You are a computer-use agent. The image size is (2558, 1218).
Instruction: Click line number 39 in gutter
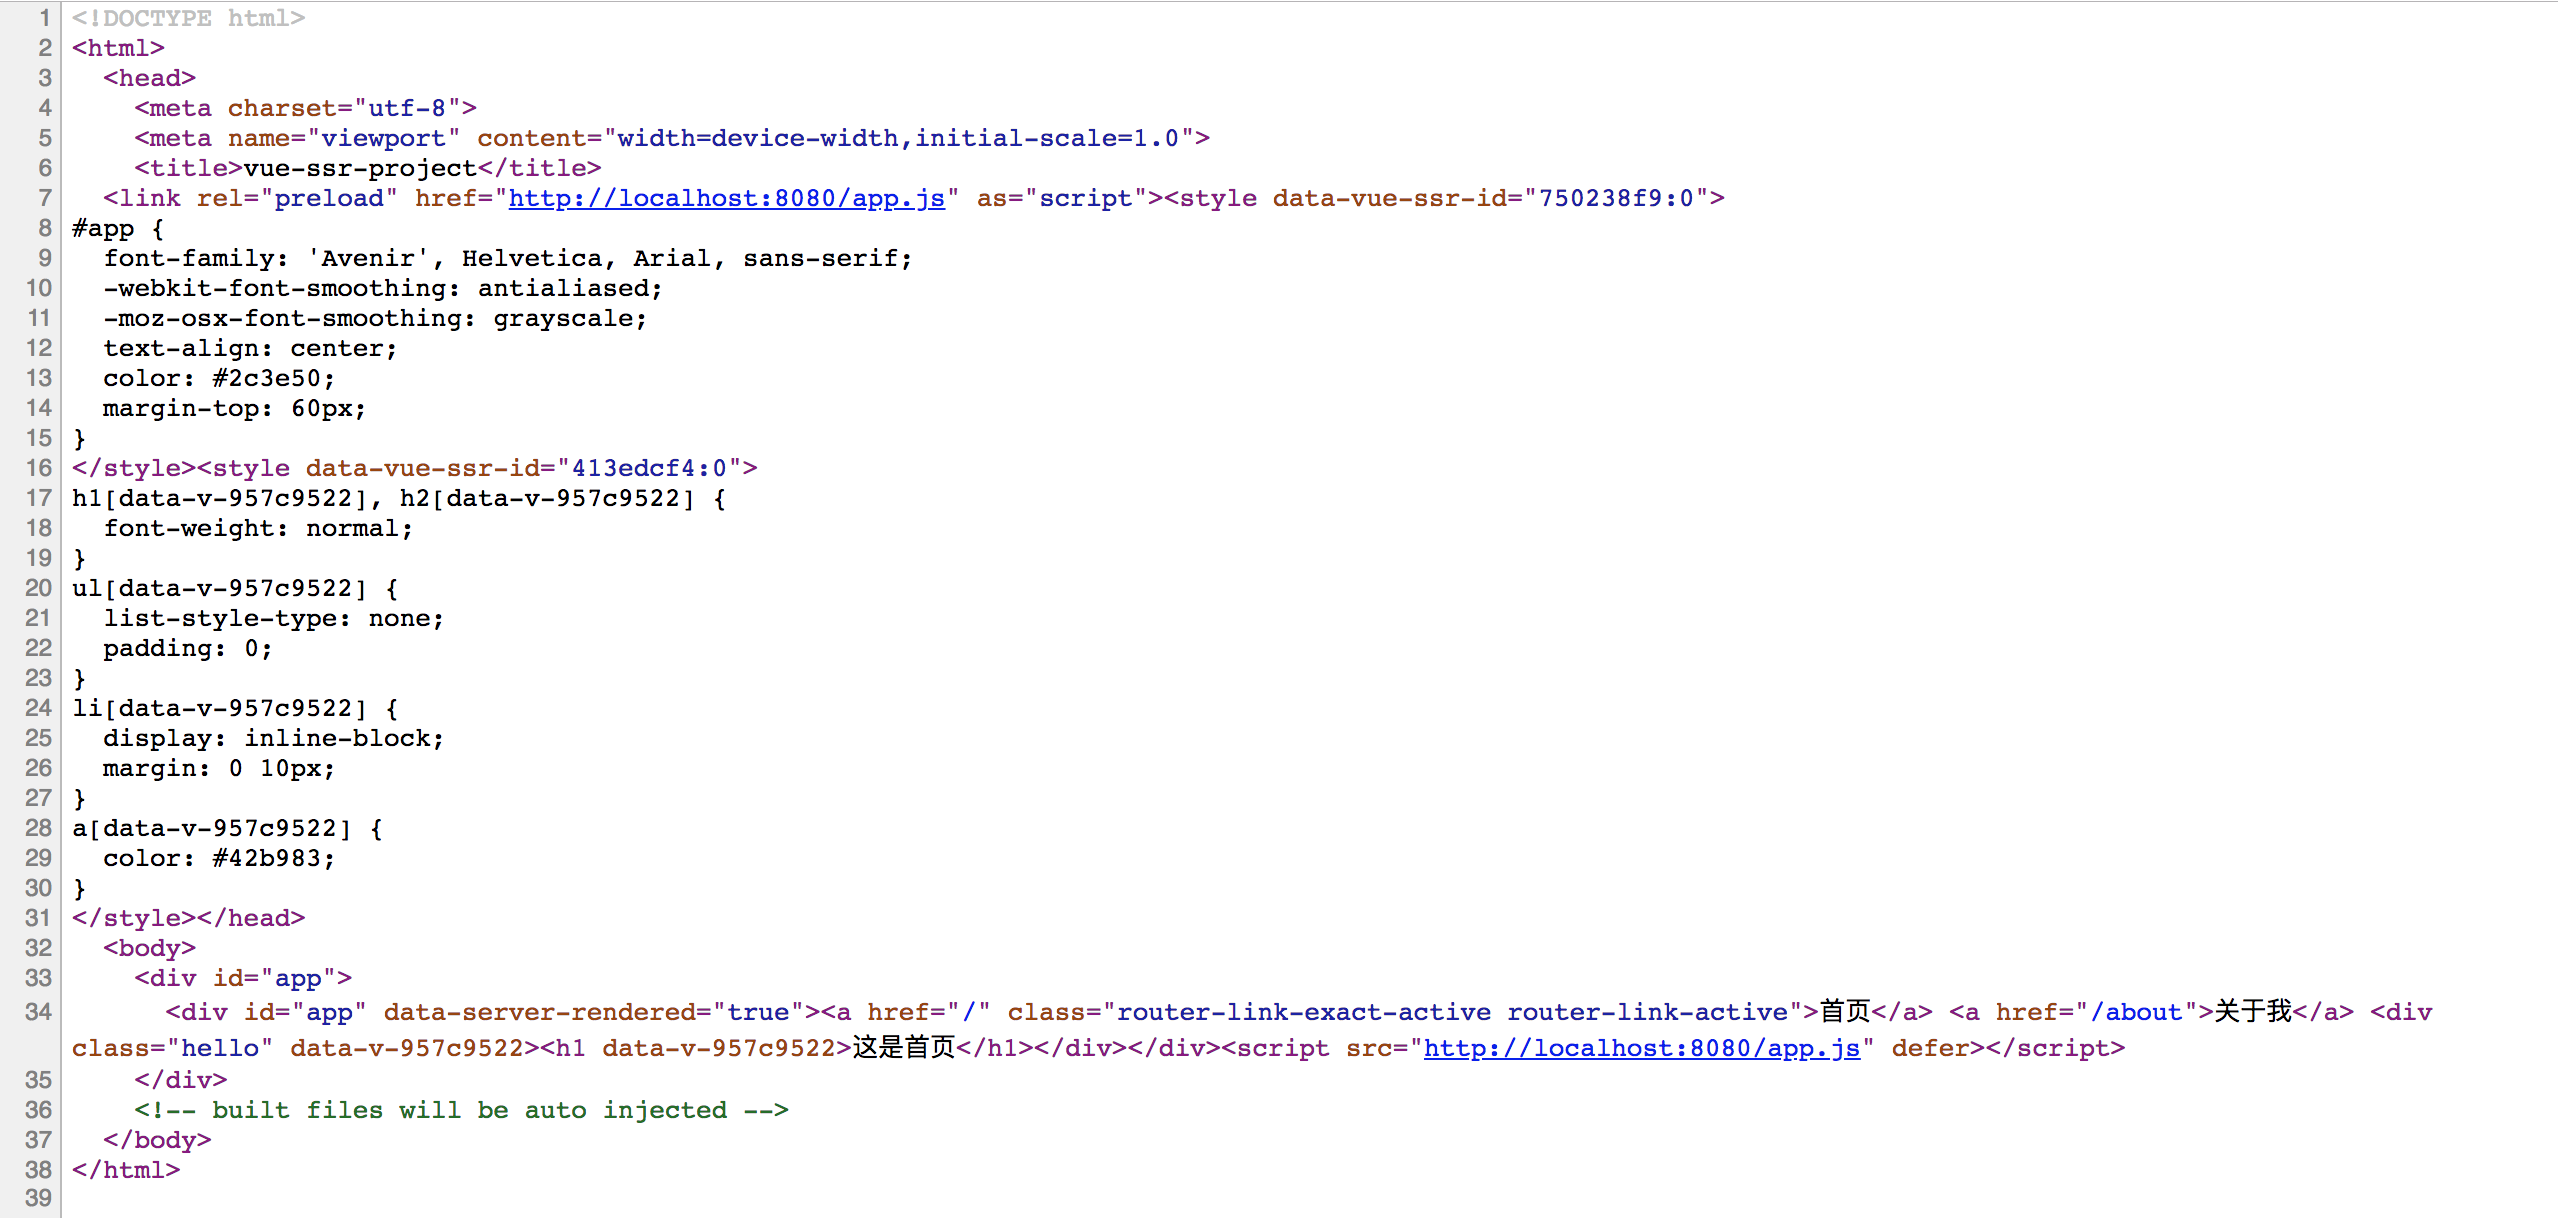(39, 1198)
